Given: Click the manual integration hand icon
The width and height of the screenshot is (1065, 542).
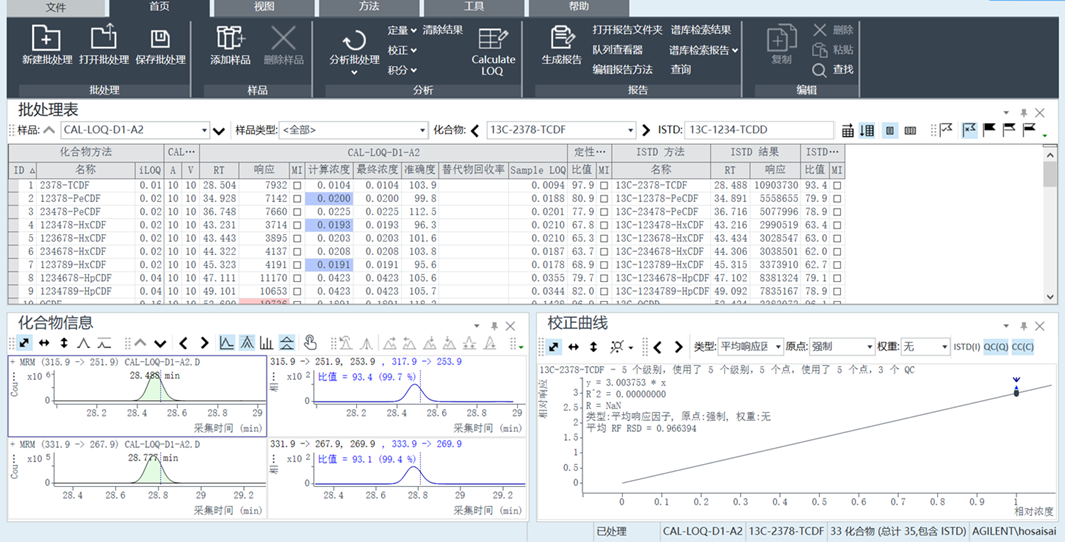Looking at the screenshot, I should pos(310,343).
